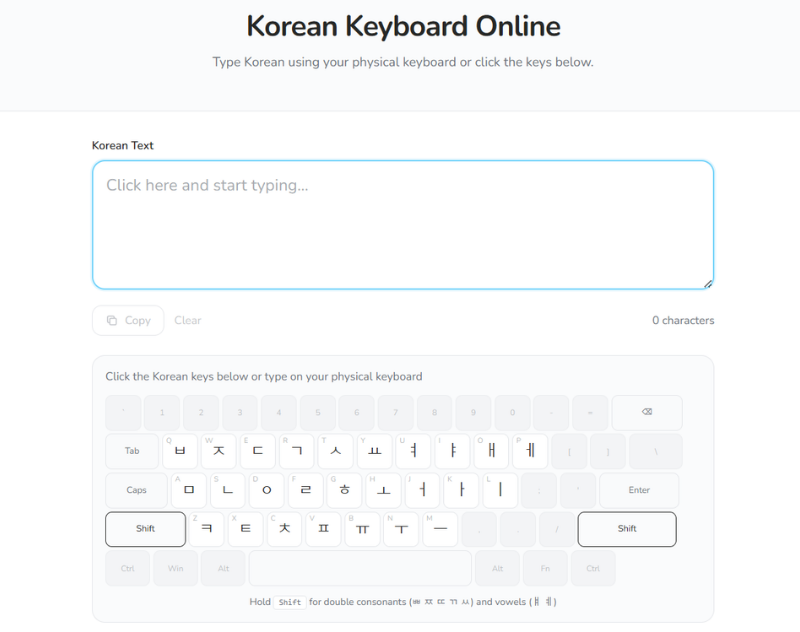
Task: Toggle the left Shift key
Action: click(145, 529)
